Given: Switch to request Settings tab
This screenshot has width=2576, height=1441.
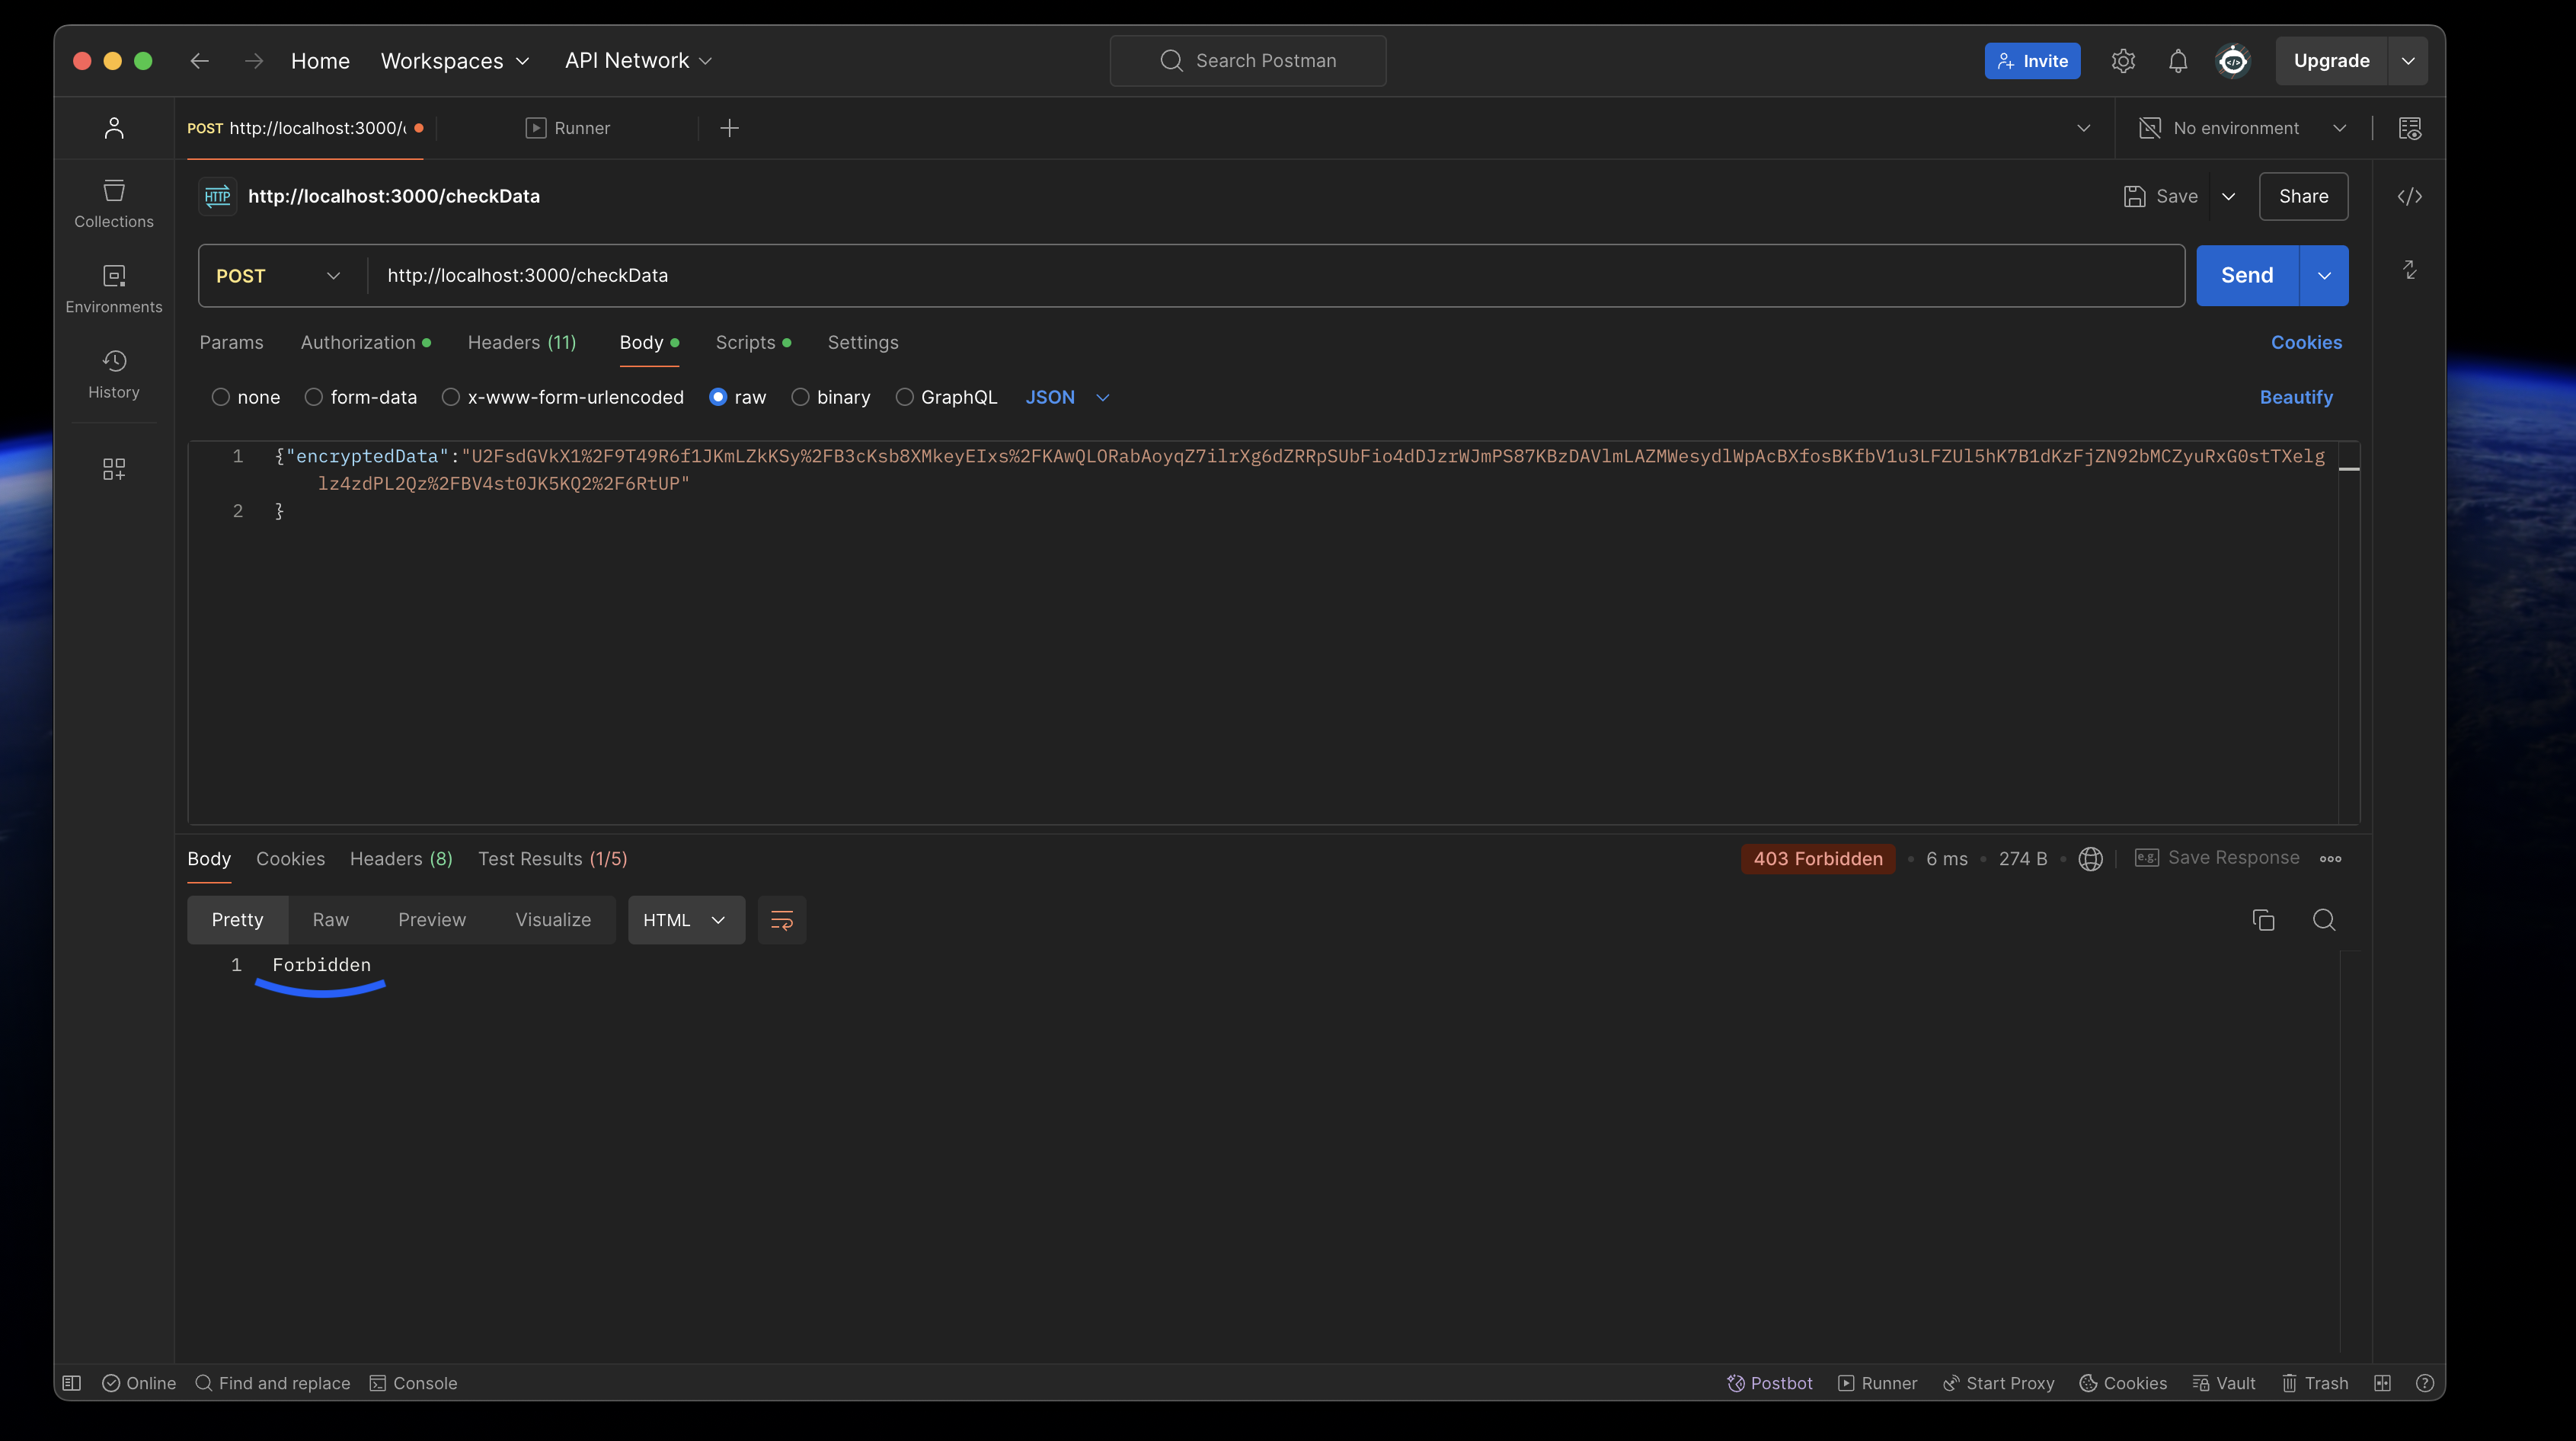Looking at the screenshot, I should point(863,342).
